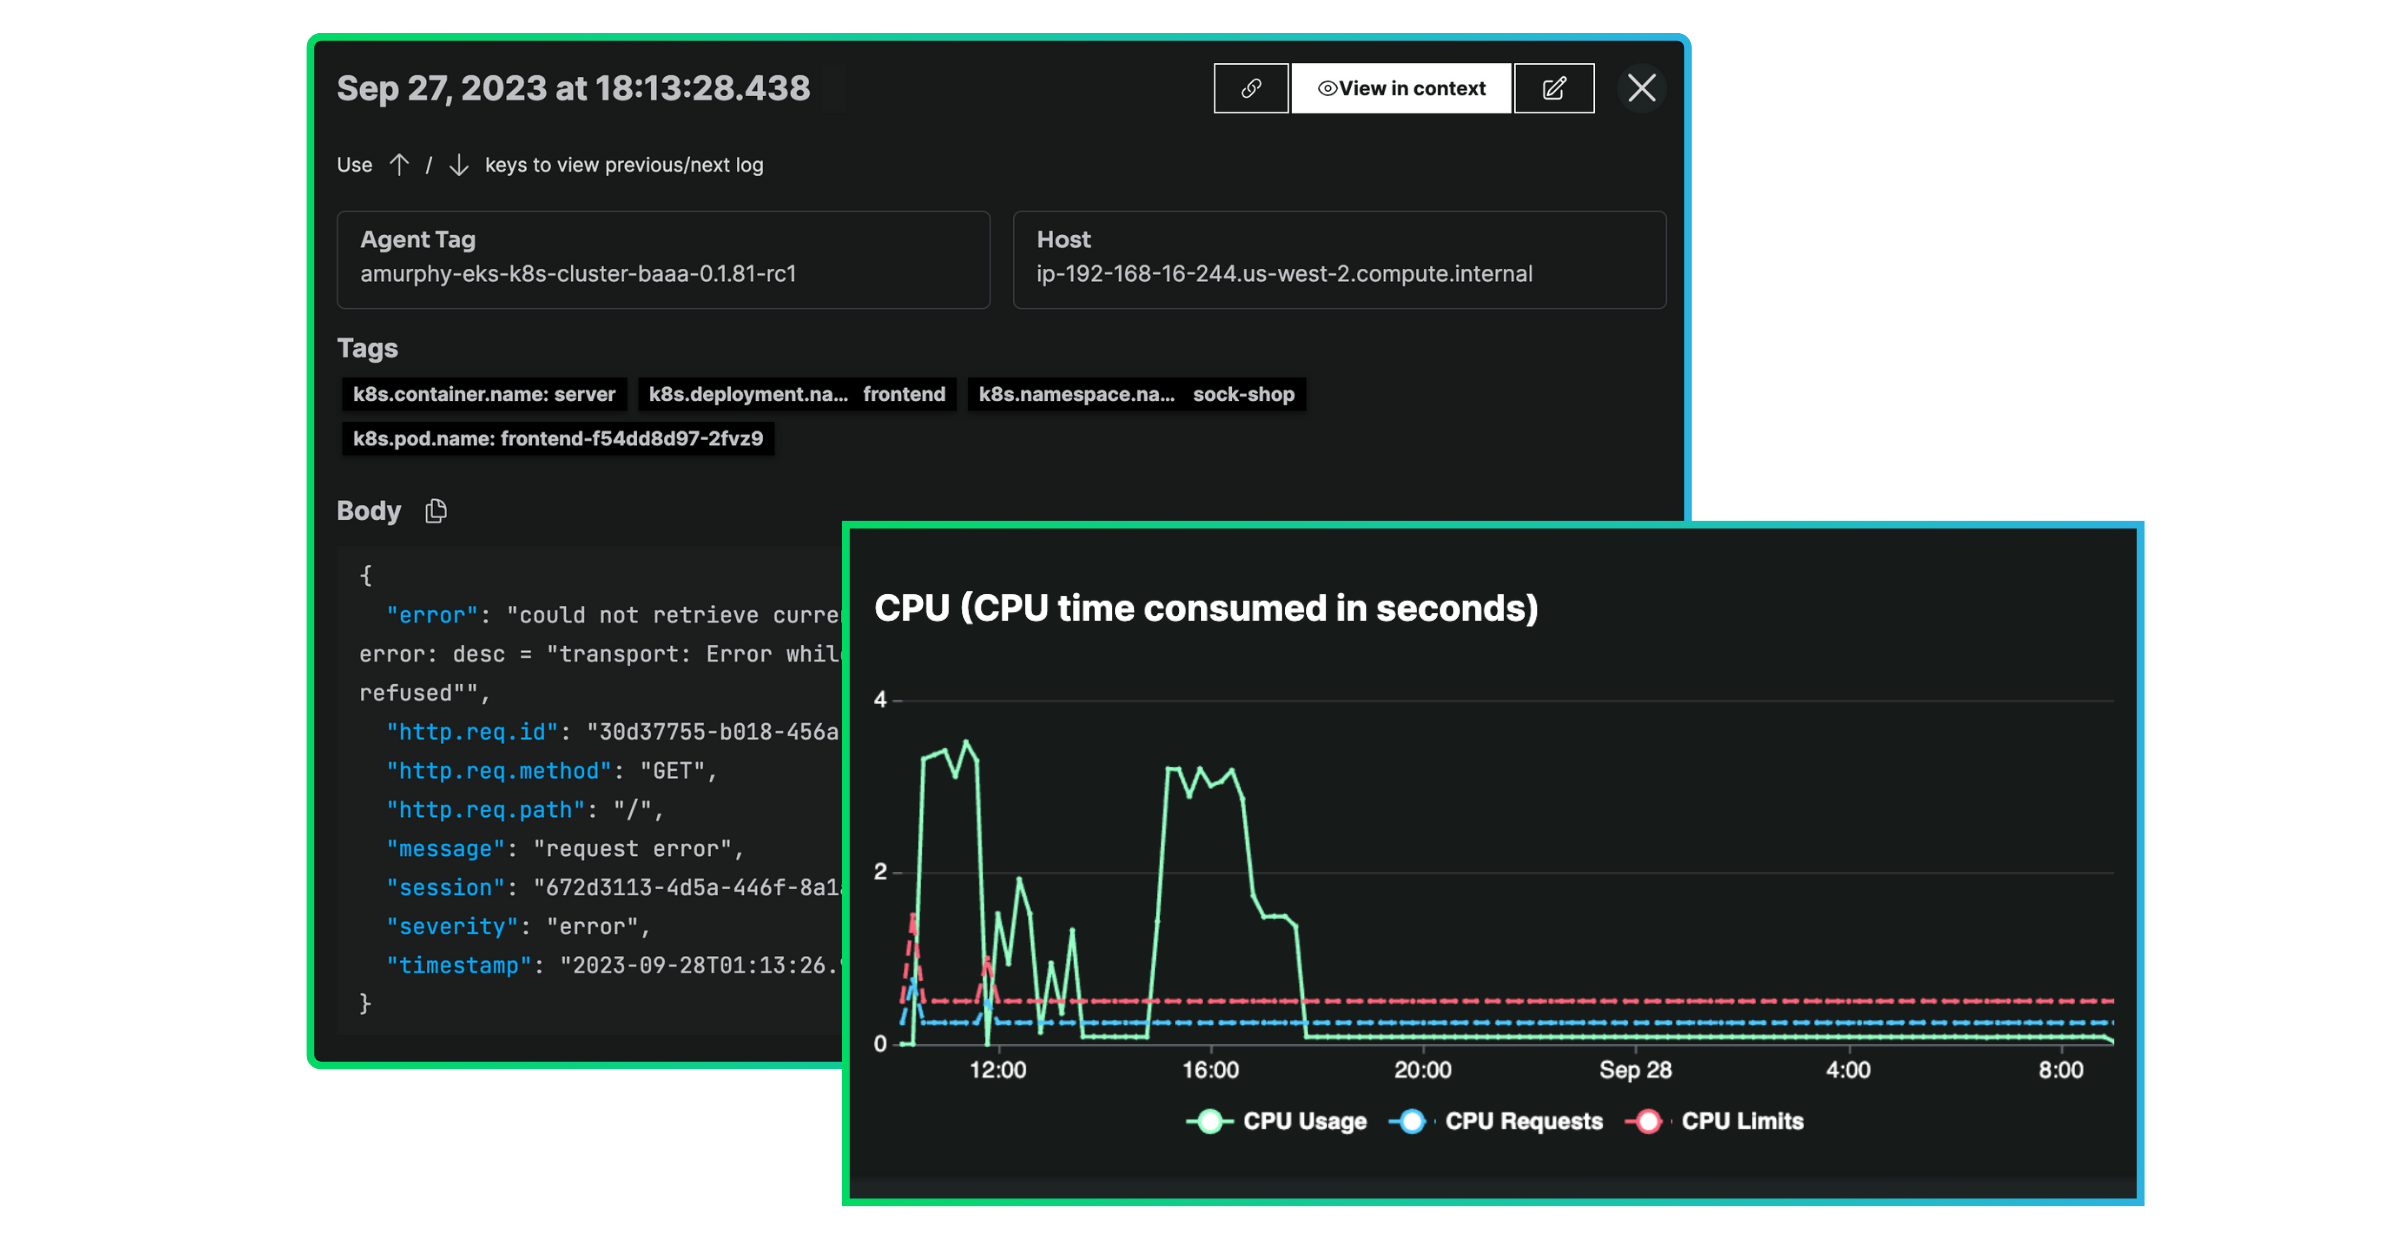Click the edit pencil icon button
2400x1260 pixels.
[x=1554, y=89]
